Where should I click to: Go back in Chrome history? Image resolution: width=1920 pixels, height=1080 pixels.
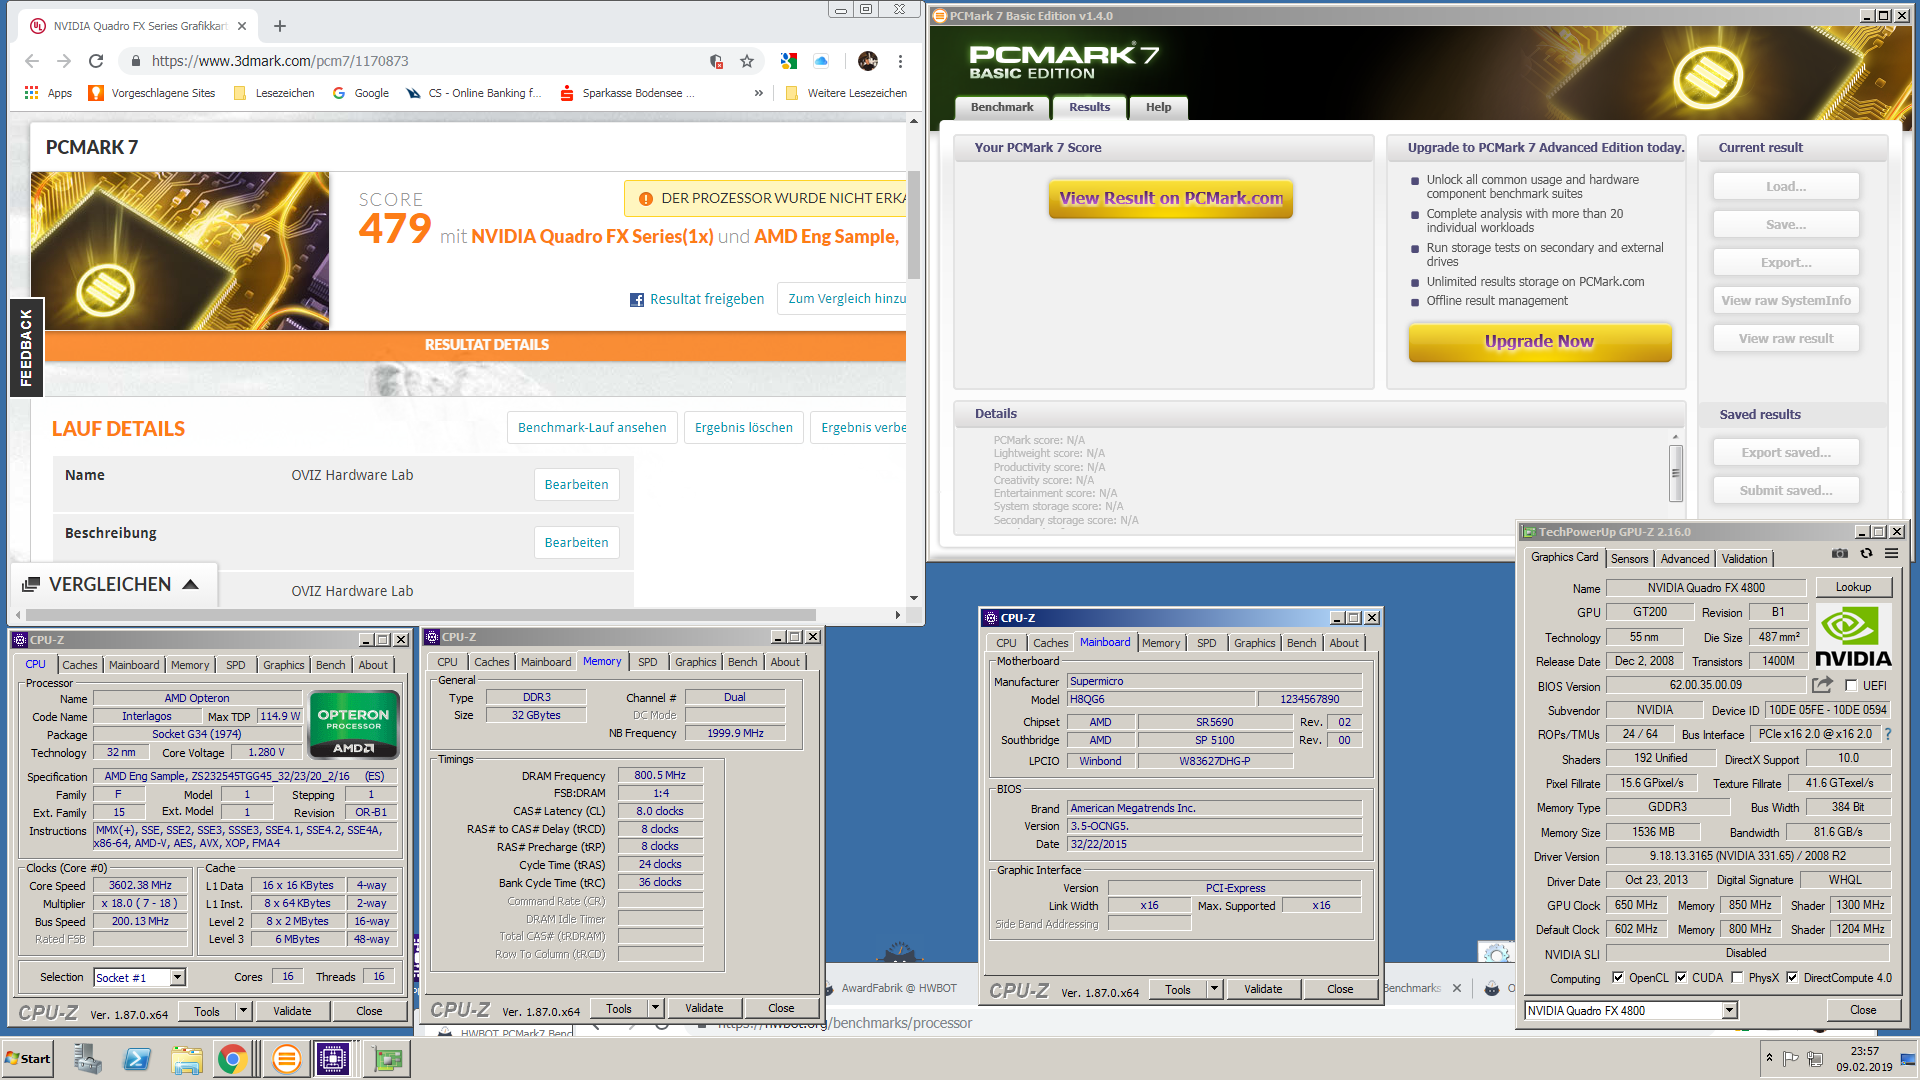click(32, 61)
